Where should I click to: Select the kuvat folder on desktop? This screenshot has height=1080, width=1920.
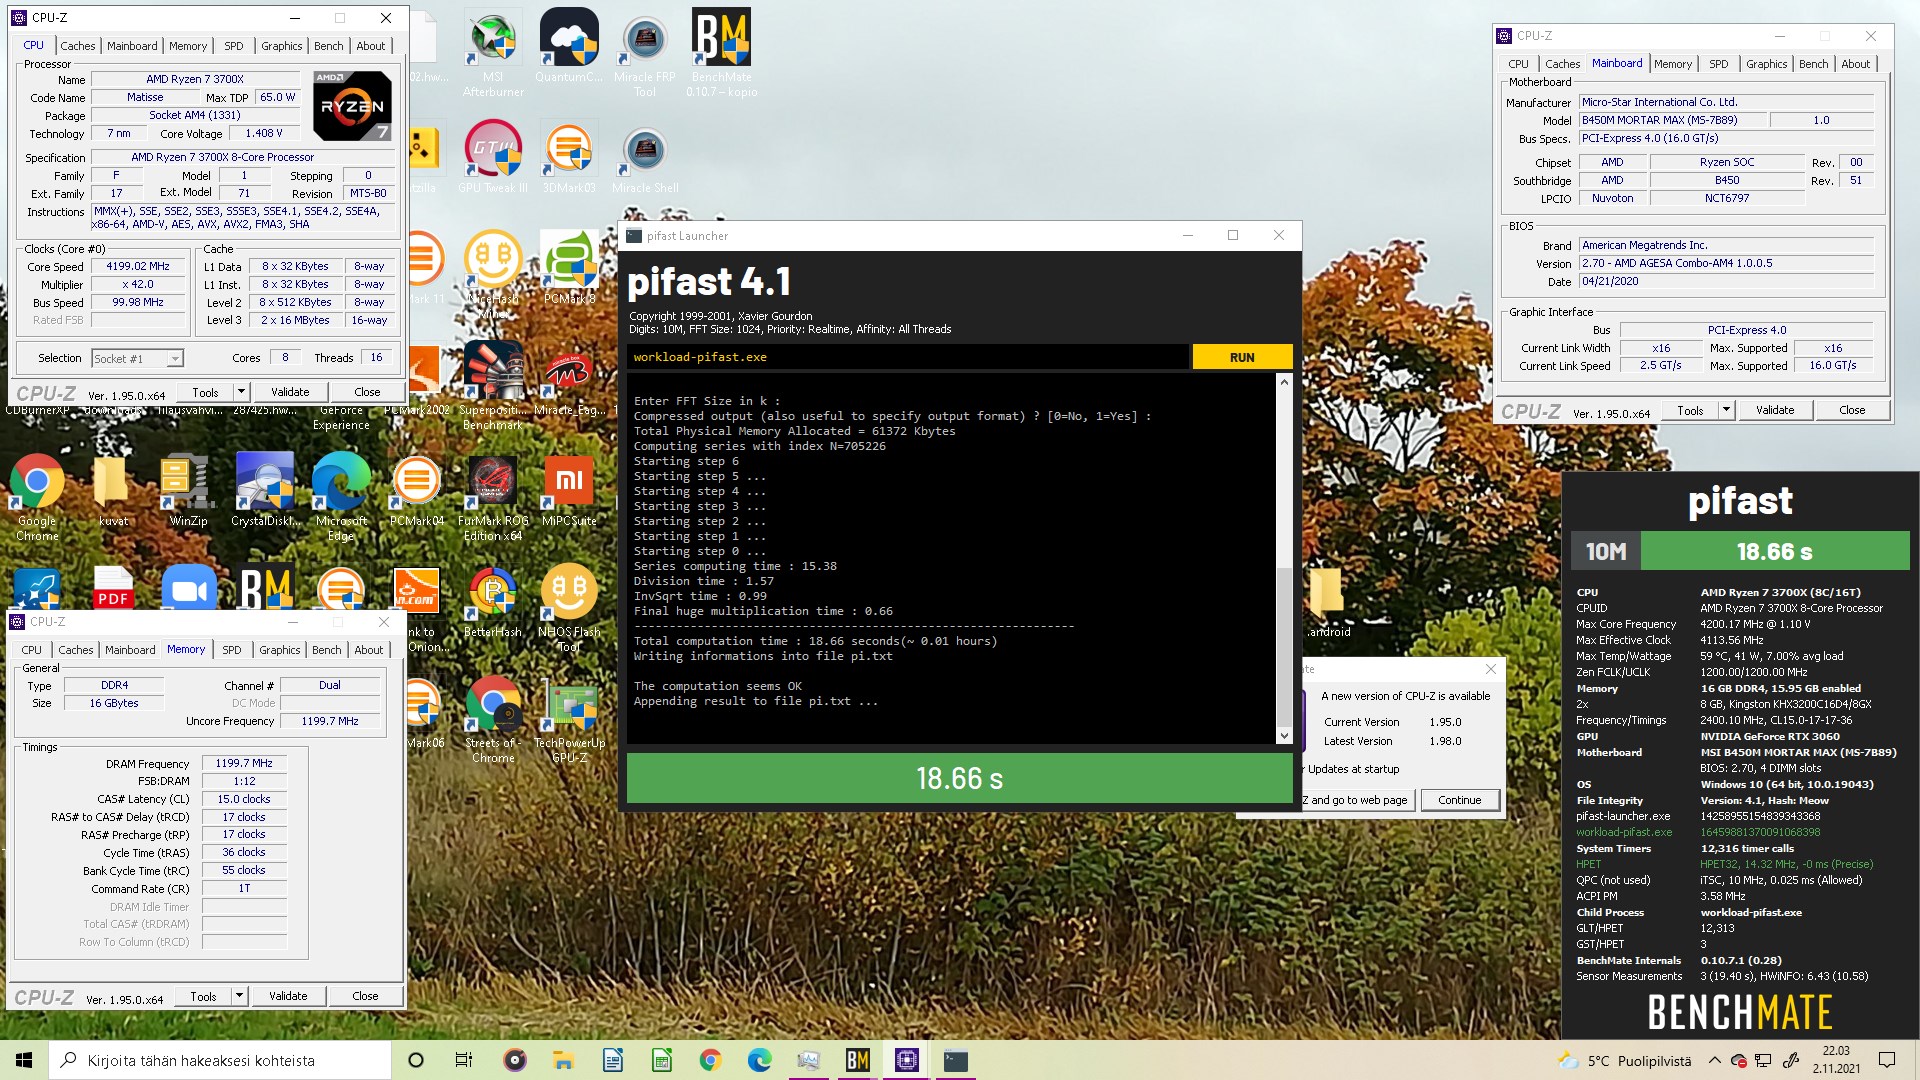tap(113, 490)
